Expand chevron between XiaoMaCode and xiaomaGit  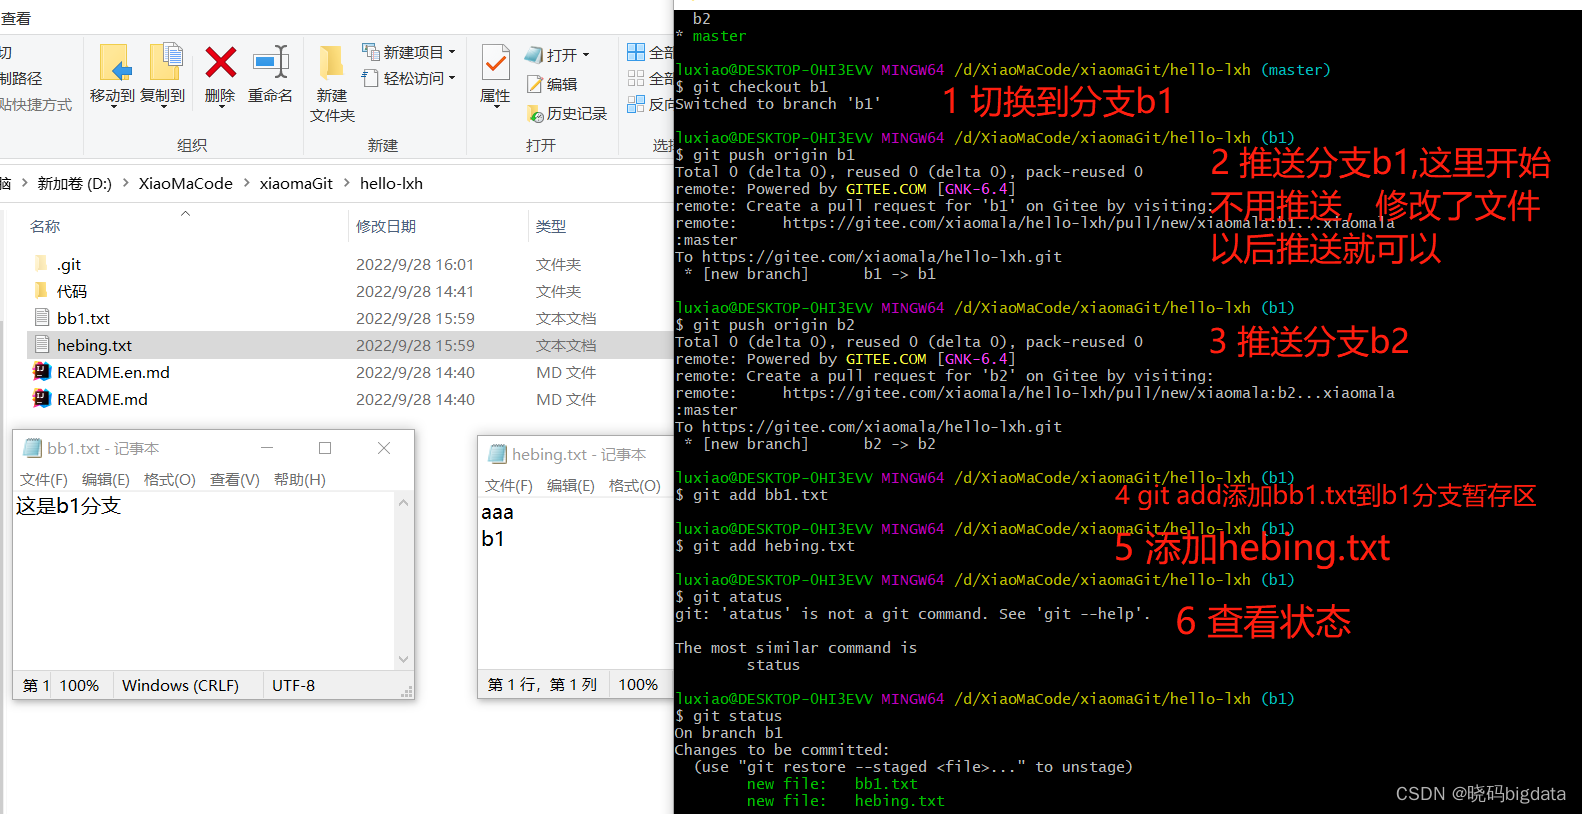point(246,183)
